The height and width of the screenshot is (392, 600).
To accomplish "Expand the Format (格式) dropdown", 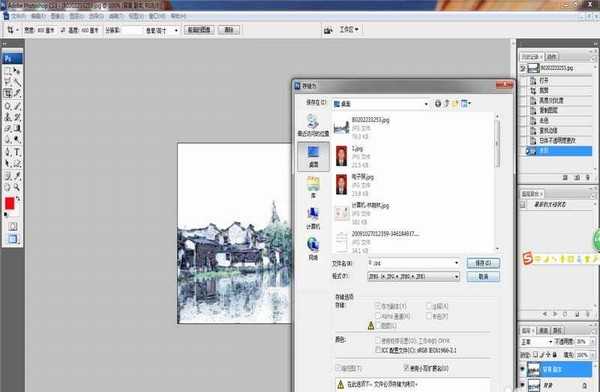I will tap(413, 276).
